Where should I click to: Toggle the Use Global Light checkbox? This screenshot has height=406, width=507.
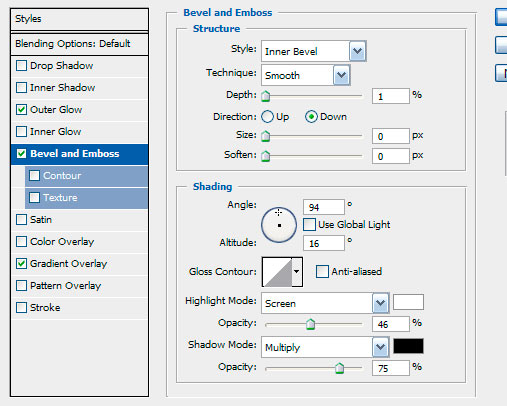309,224
